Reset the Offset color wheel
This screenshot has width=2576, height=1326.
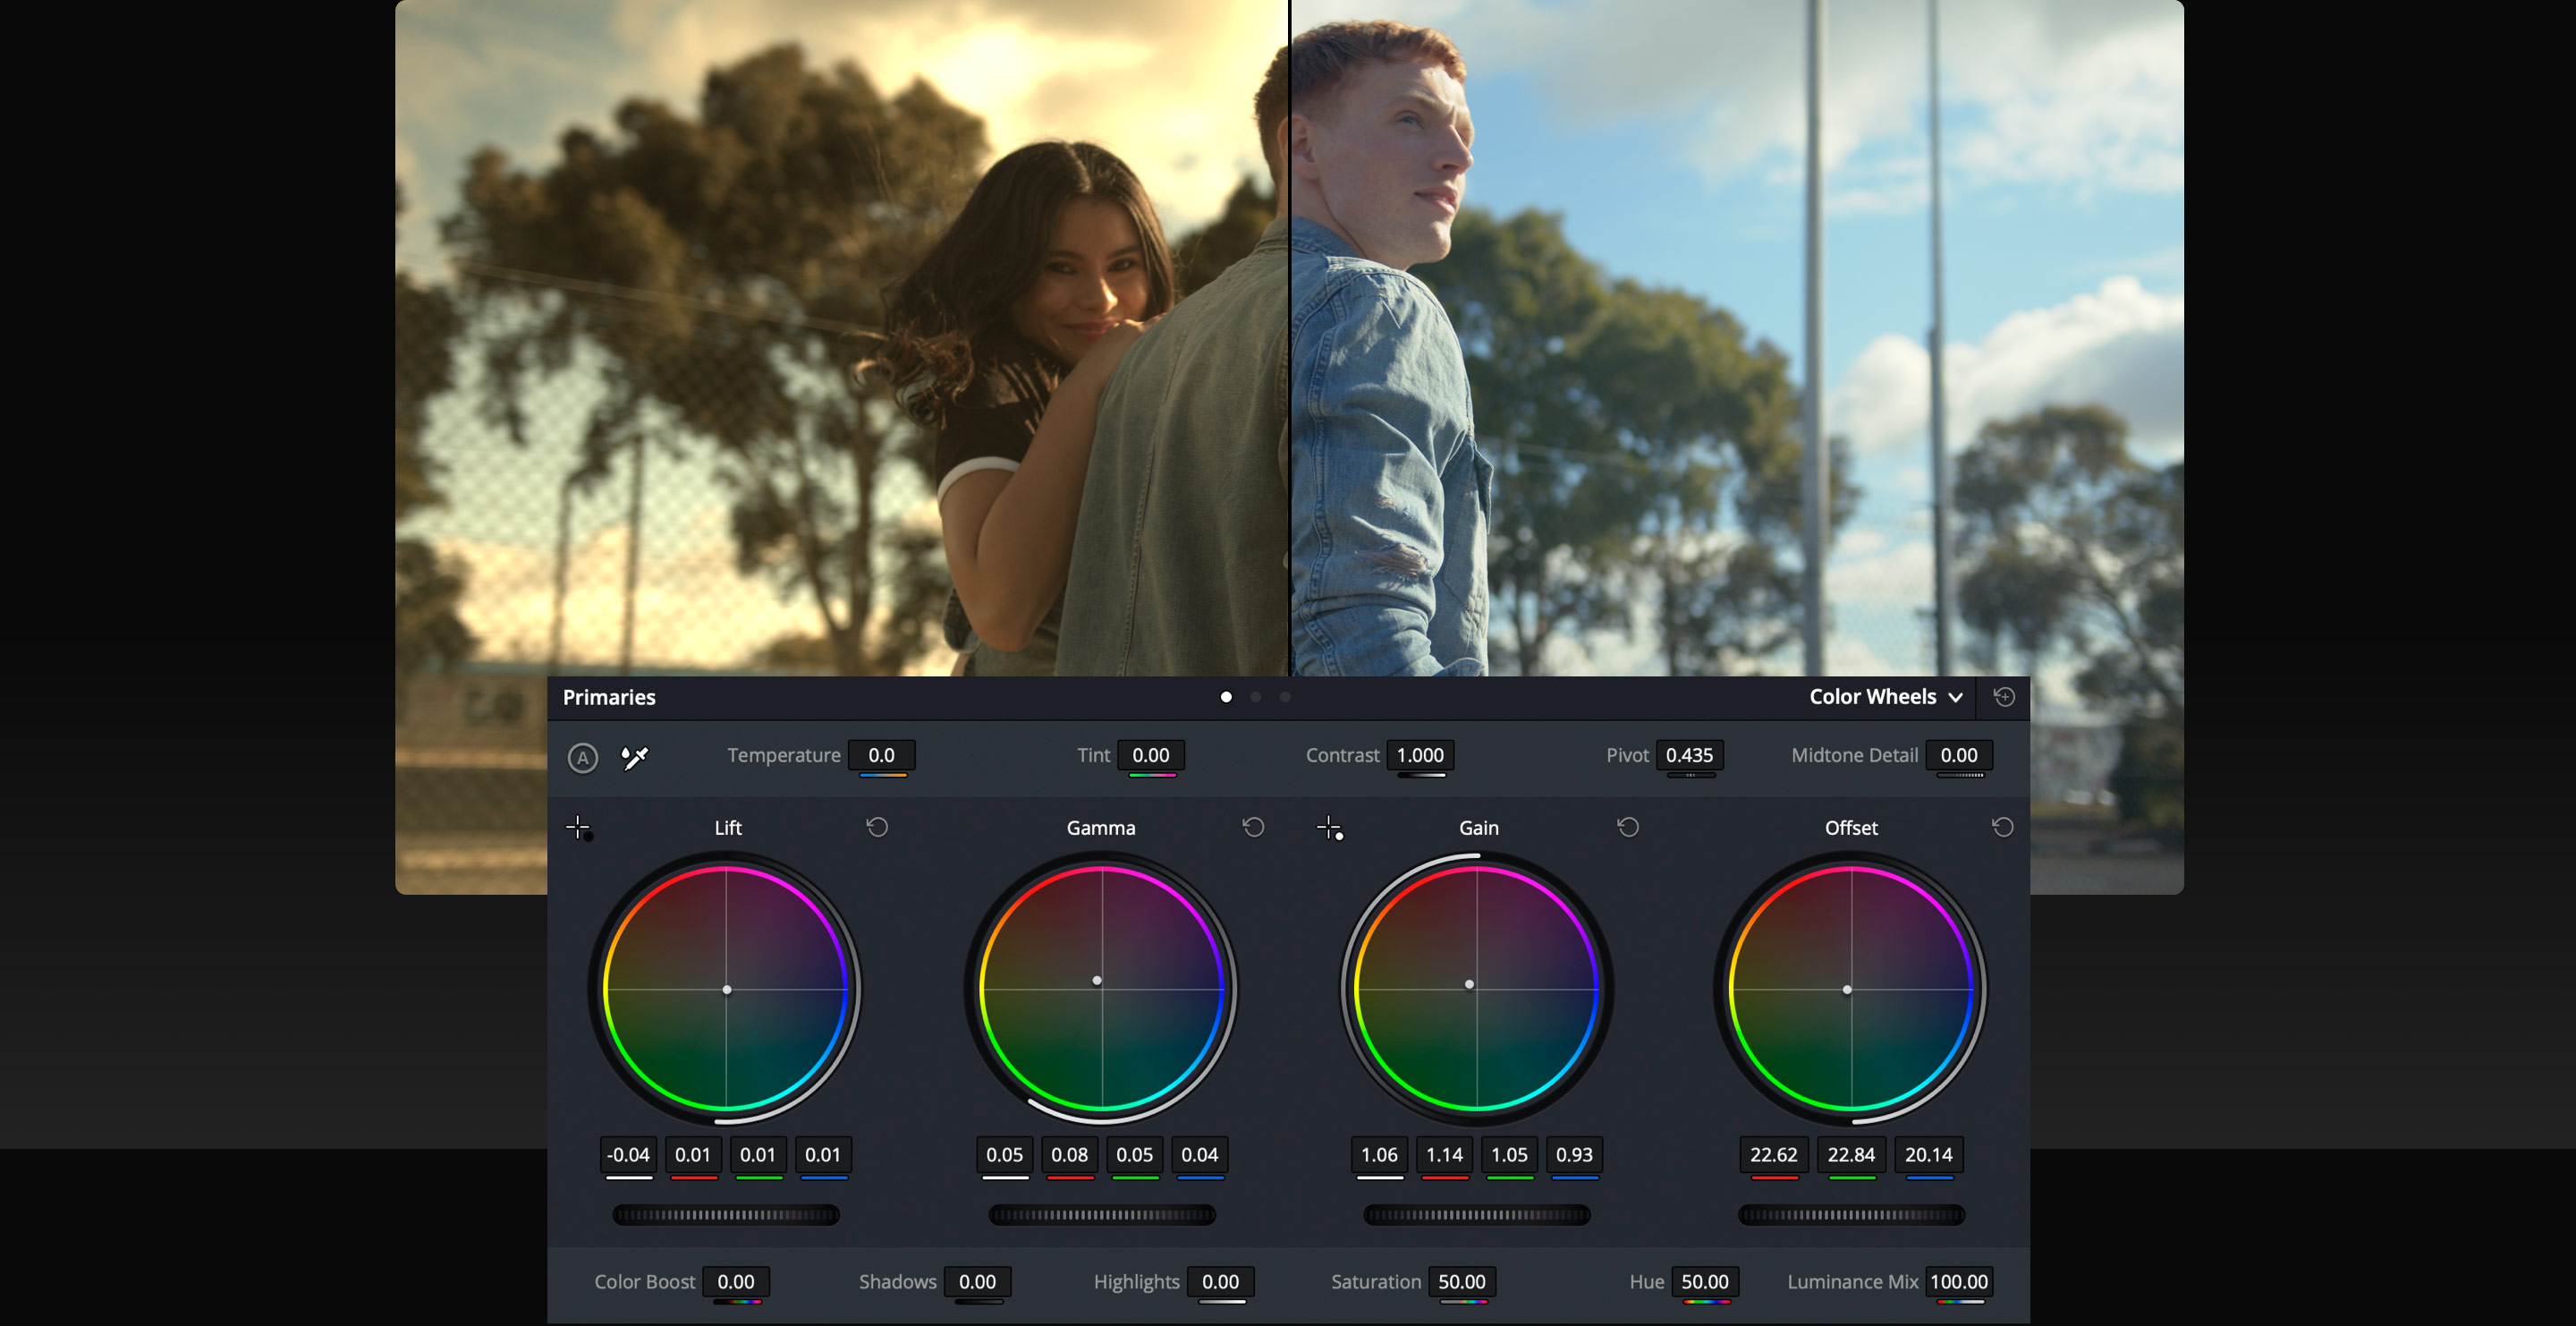pos(2003,827)
